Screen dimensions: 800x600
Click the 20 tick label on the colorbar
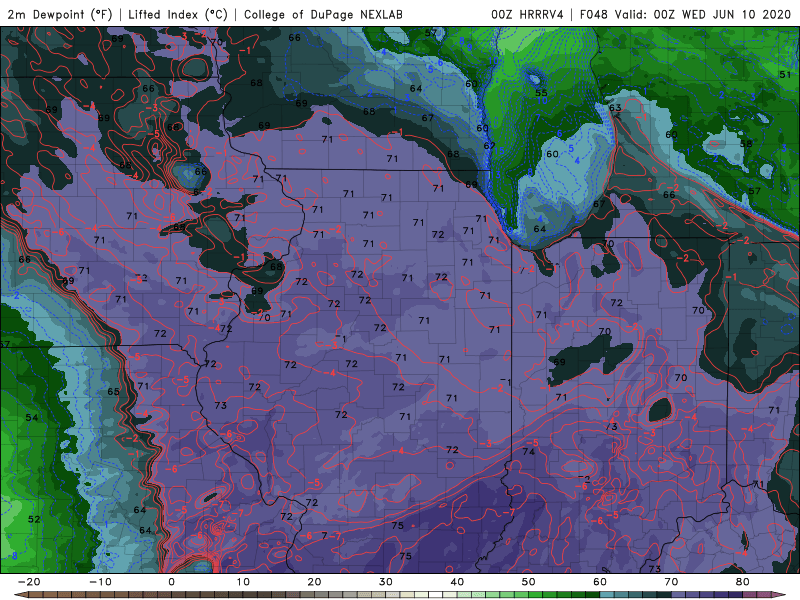pos(314,582)
